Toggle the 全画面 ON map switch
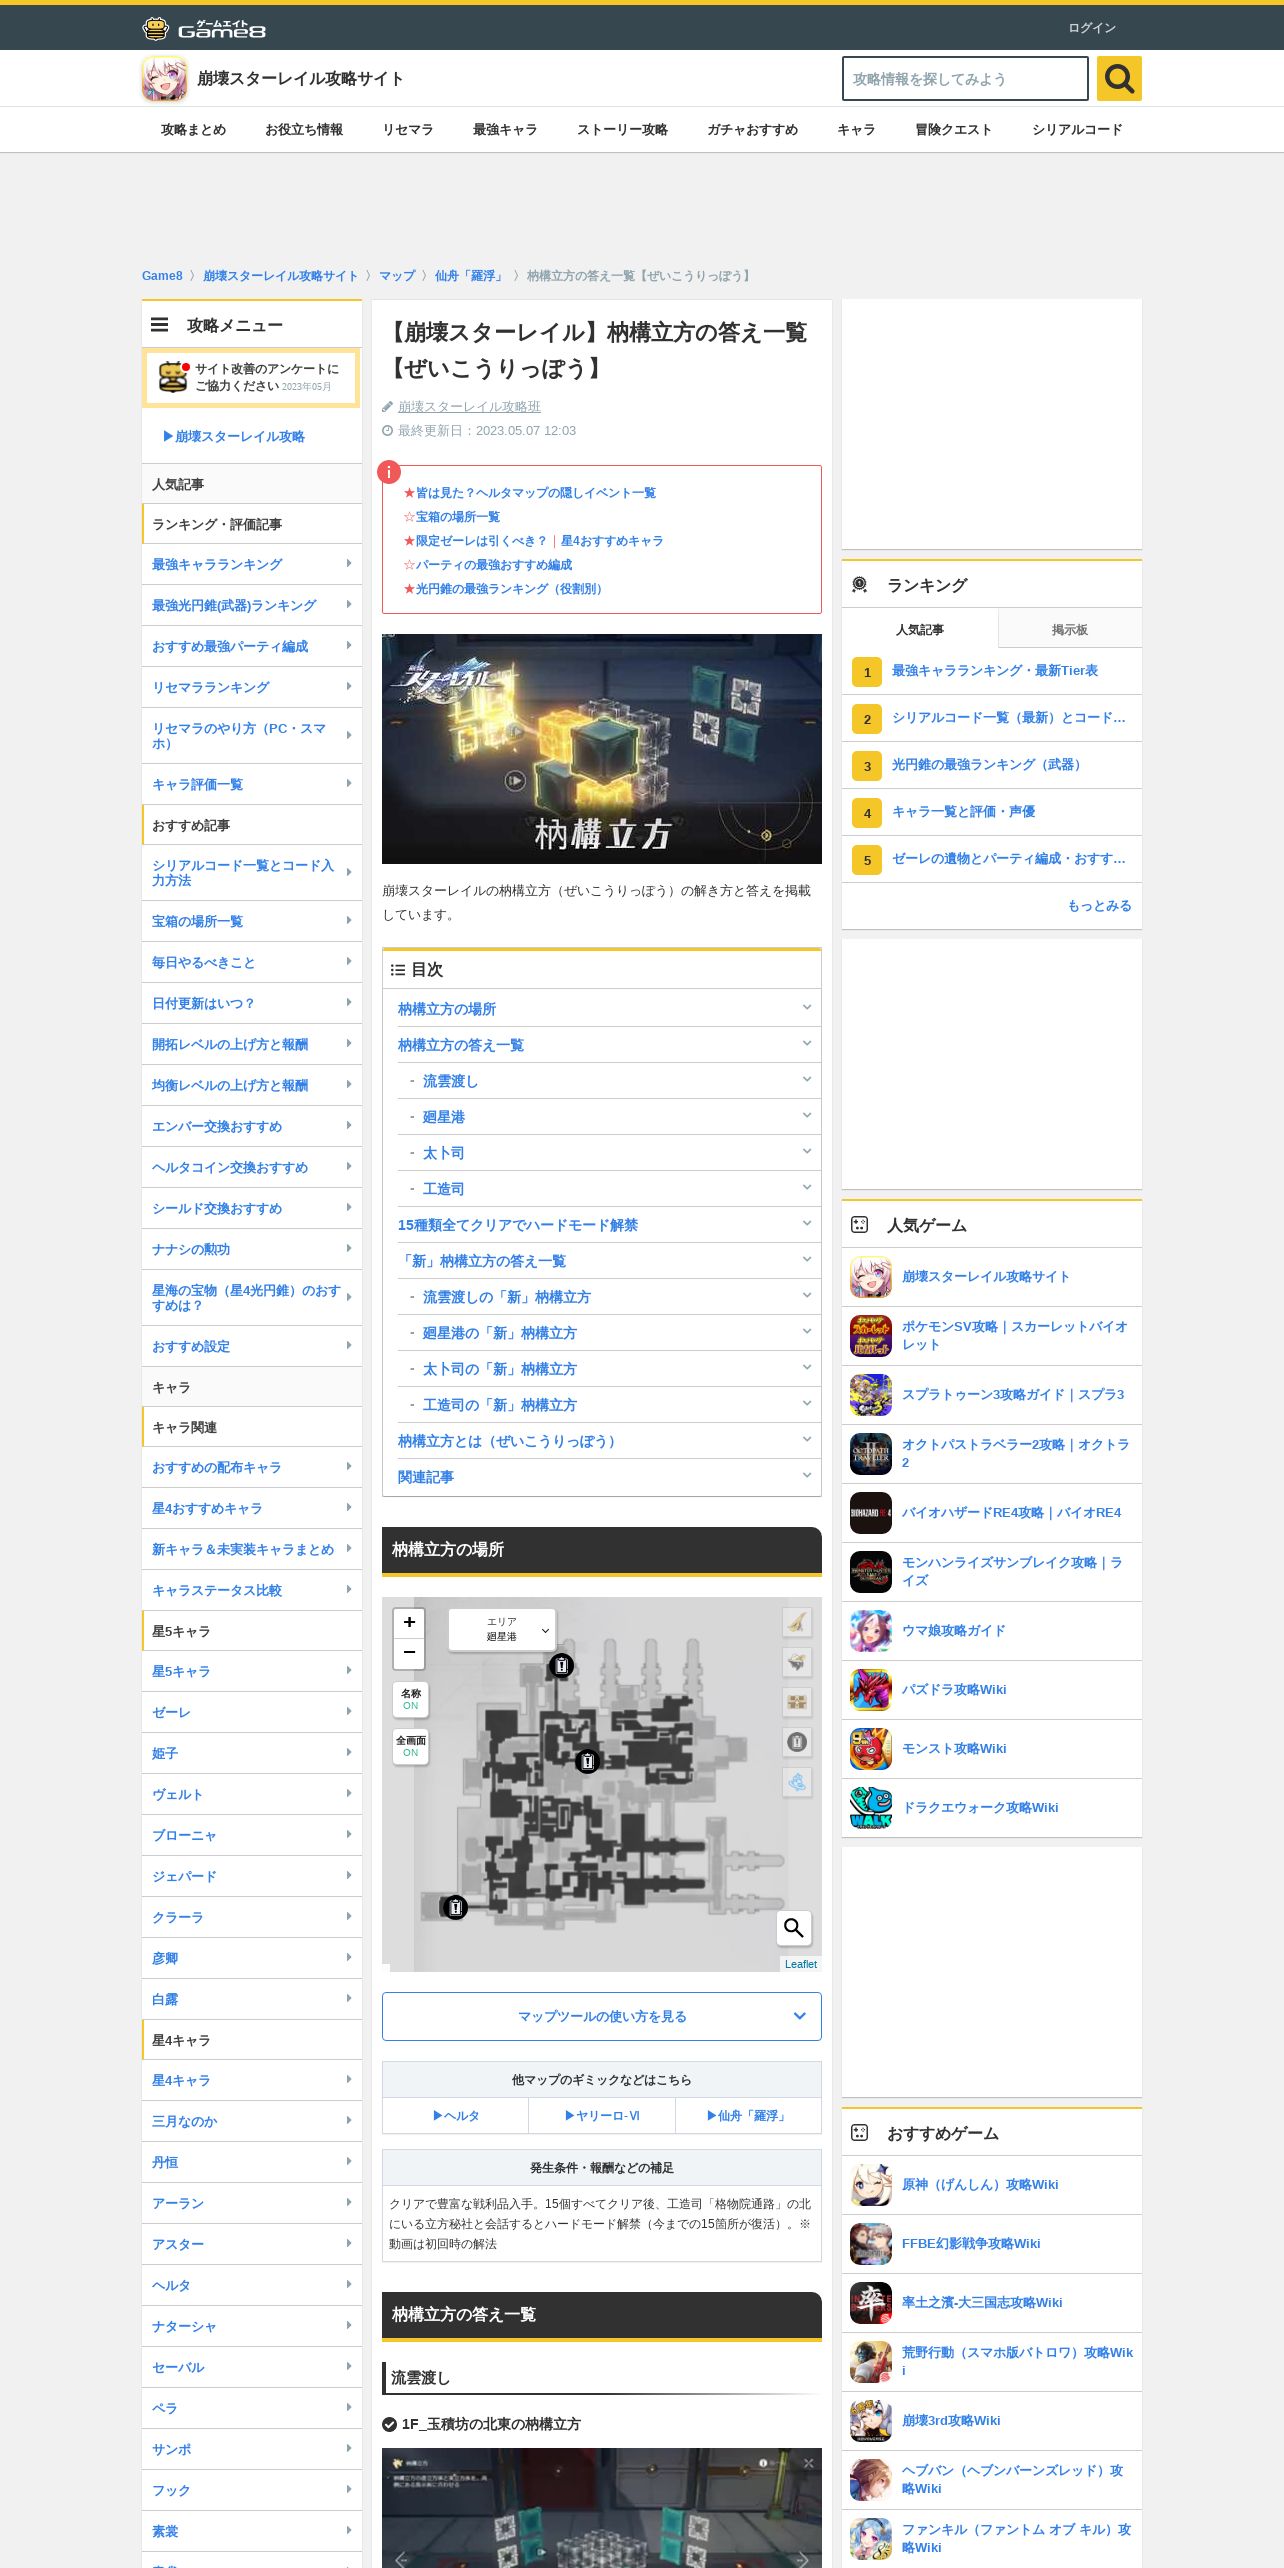Image resolution: width=1284 pixels, height=2568 pixels. (411, 1746)
